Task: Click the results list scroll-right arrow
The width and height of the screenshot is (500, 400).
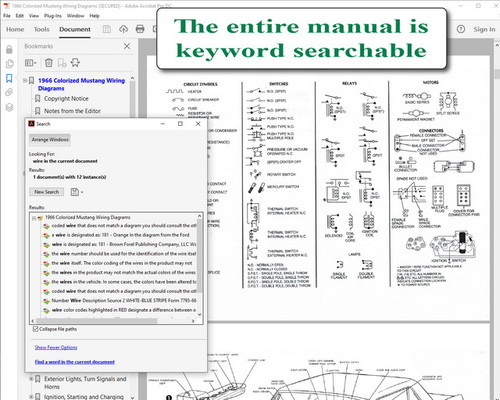Action: click(x=193, y=321)
